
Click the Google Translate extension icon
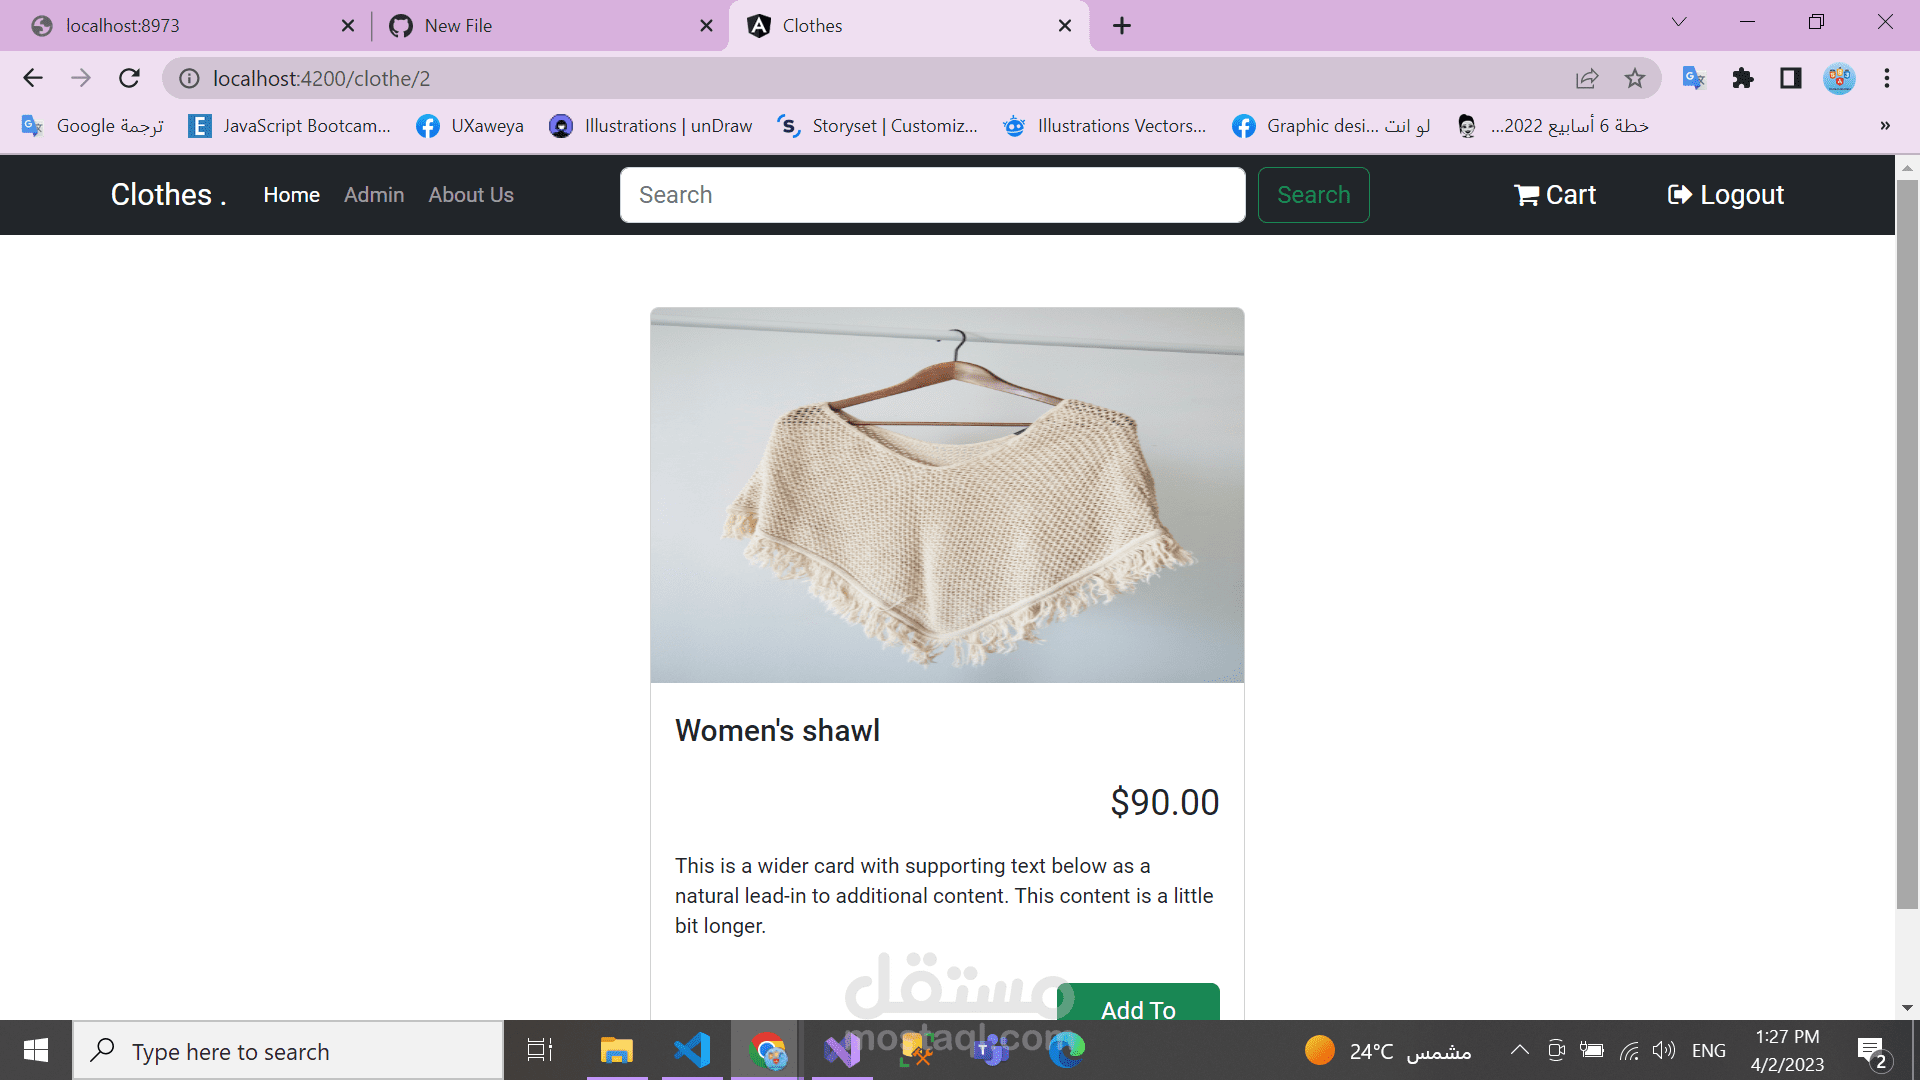[1693, 78]
